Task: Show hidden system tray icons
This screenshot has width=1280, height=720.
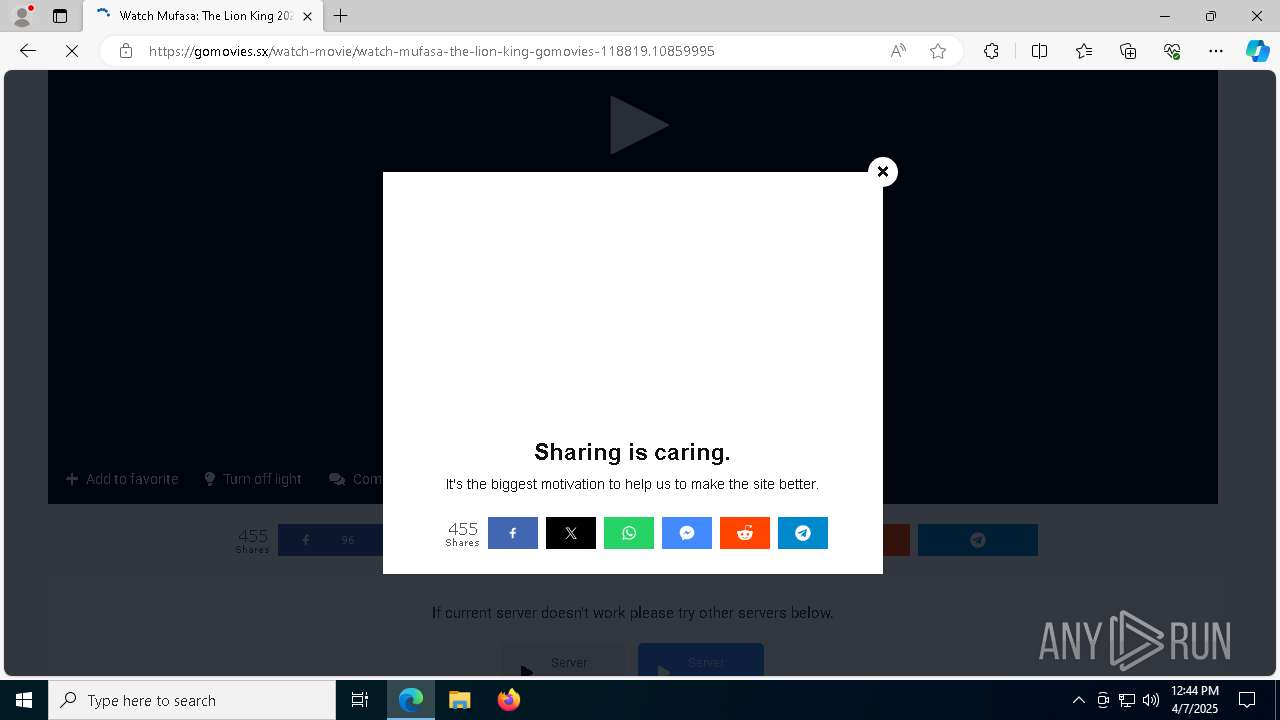Action: click(1078, 700)
